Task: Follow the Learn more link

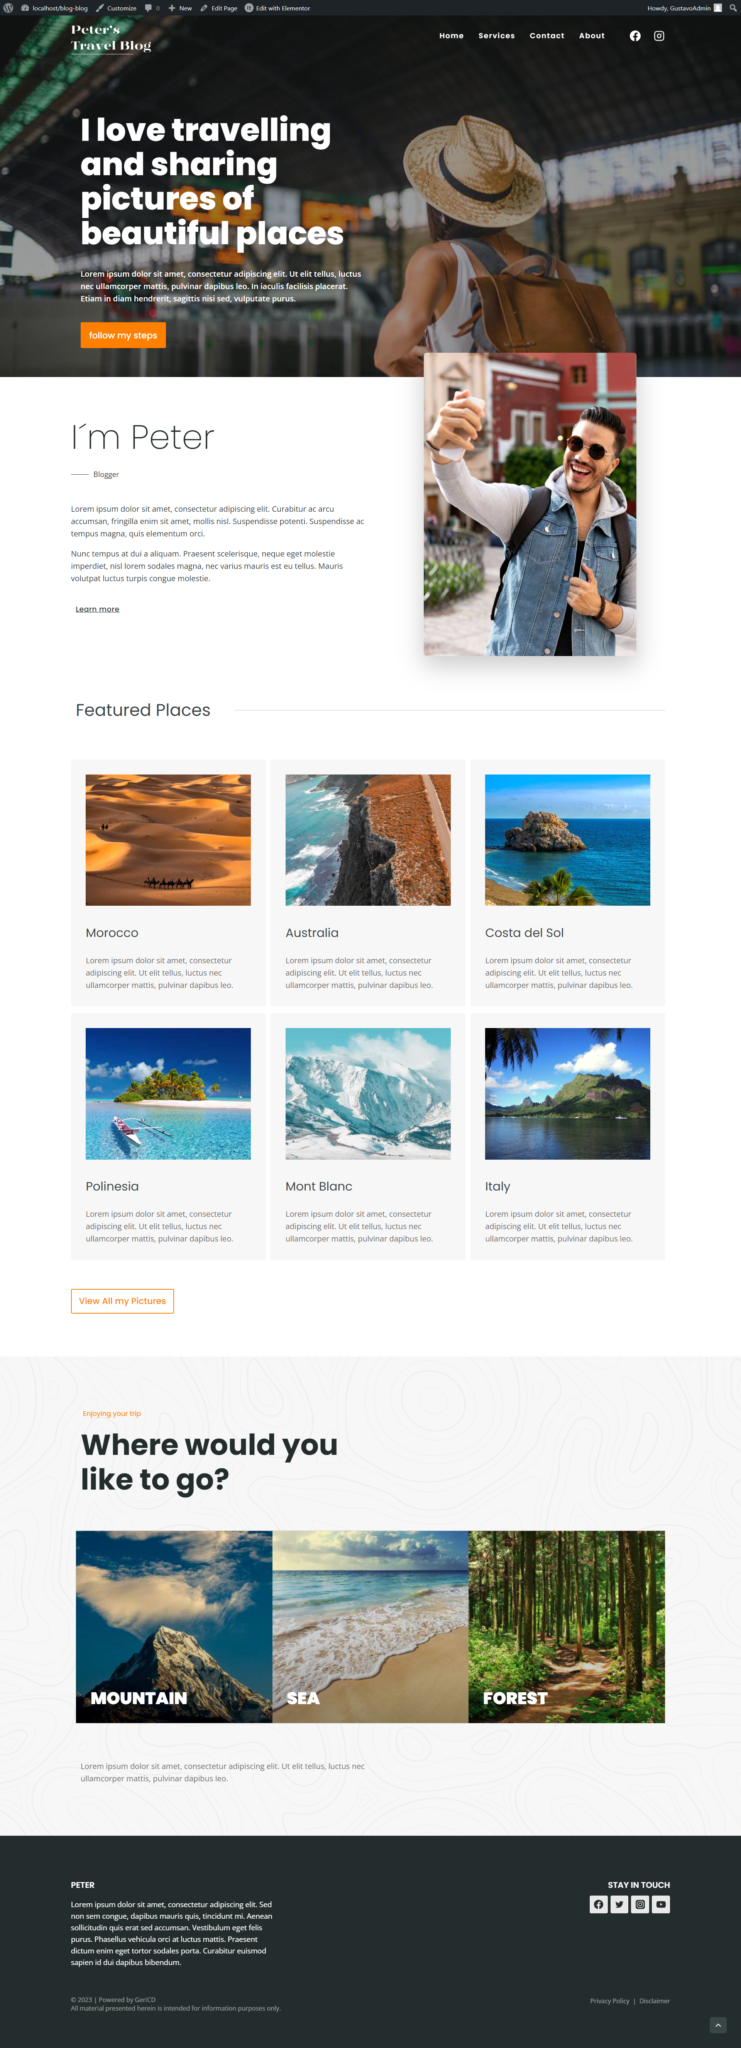Action: [97, 609]
